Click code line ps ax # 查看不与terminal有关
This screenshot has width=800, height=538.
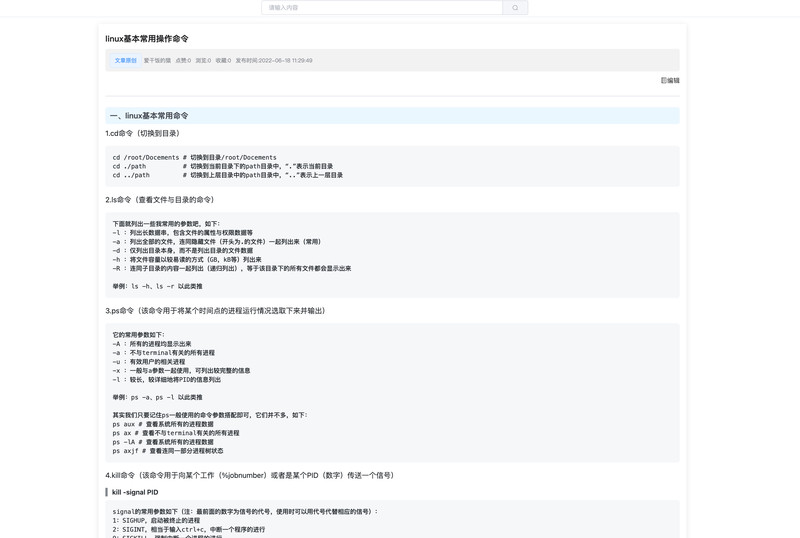[x=176, y=433]
